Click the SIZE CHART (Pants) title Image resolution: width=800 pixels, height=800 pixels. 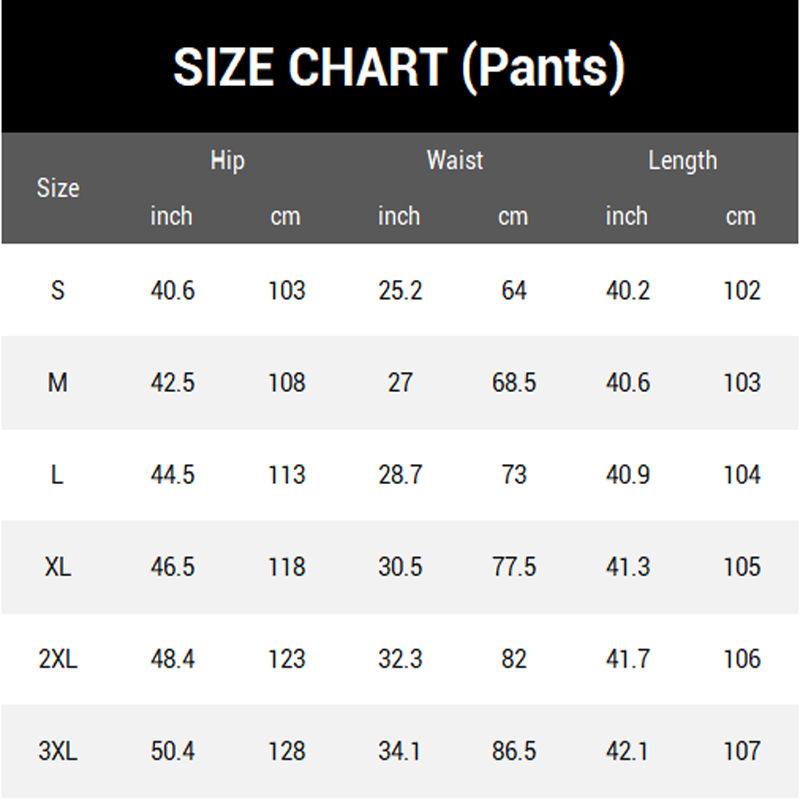pos(399,68)
